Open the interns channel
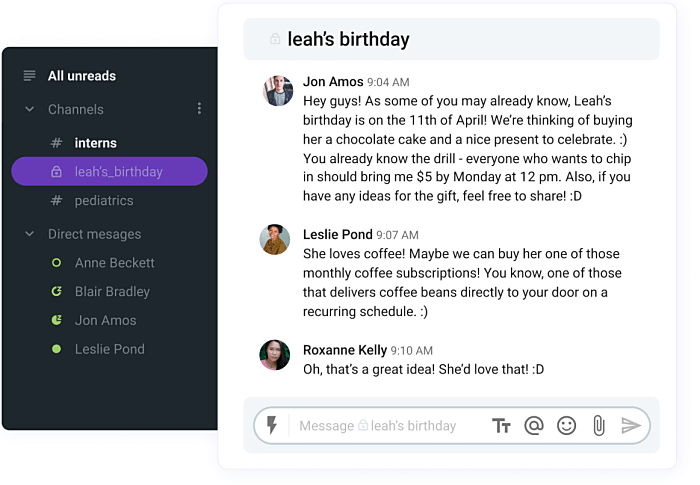 pyautogui.click(x=95, y=143)
